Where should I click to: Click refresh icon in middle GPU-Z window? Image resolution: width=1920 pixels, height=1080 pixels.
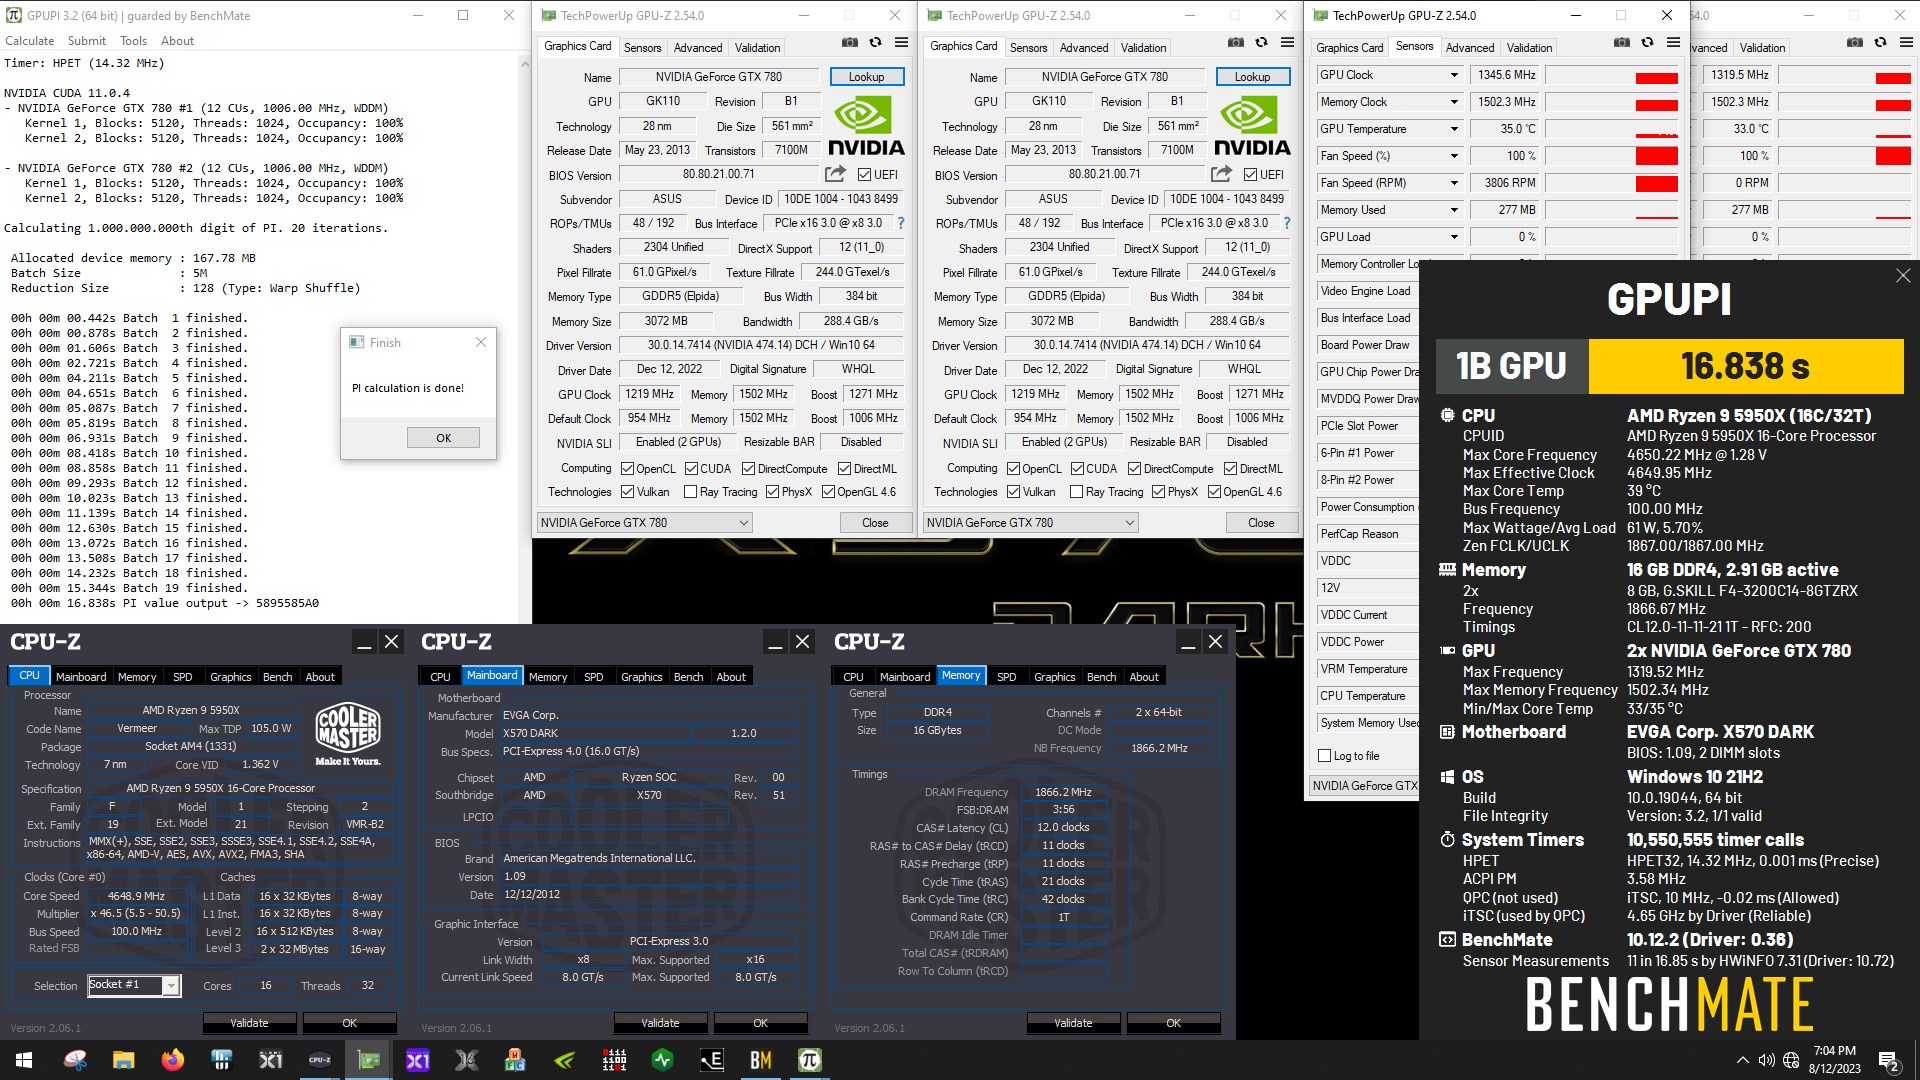tap(1261, 43)
